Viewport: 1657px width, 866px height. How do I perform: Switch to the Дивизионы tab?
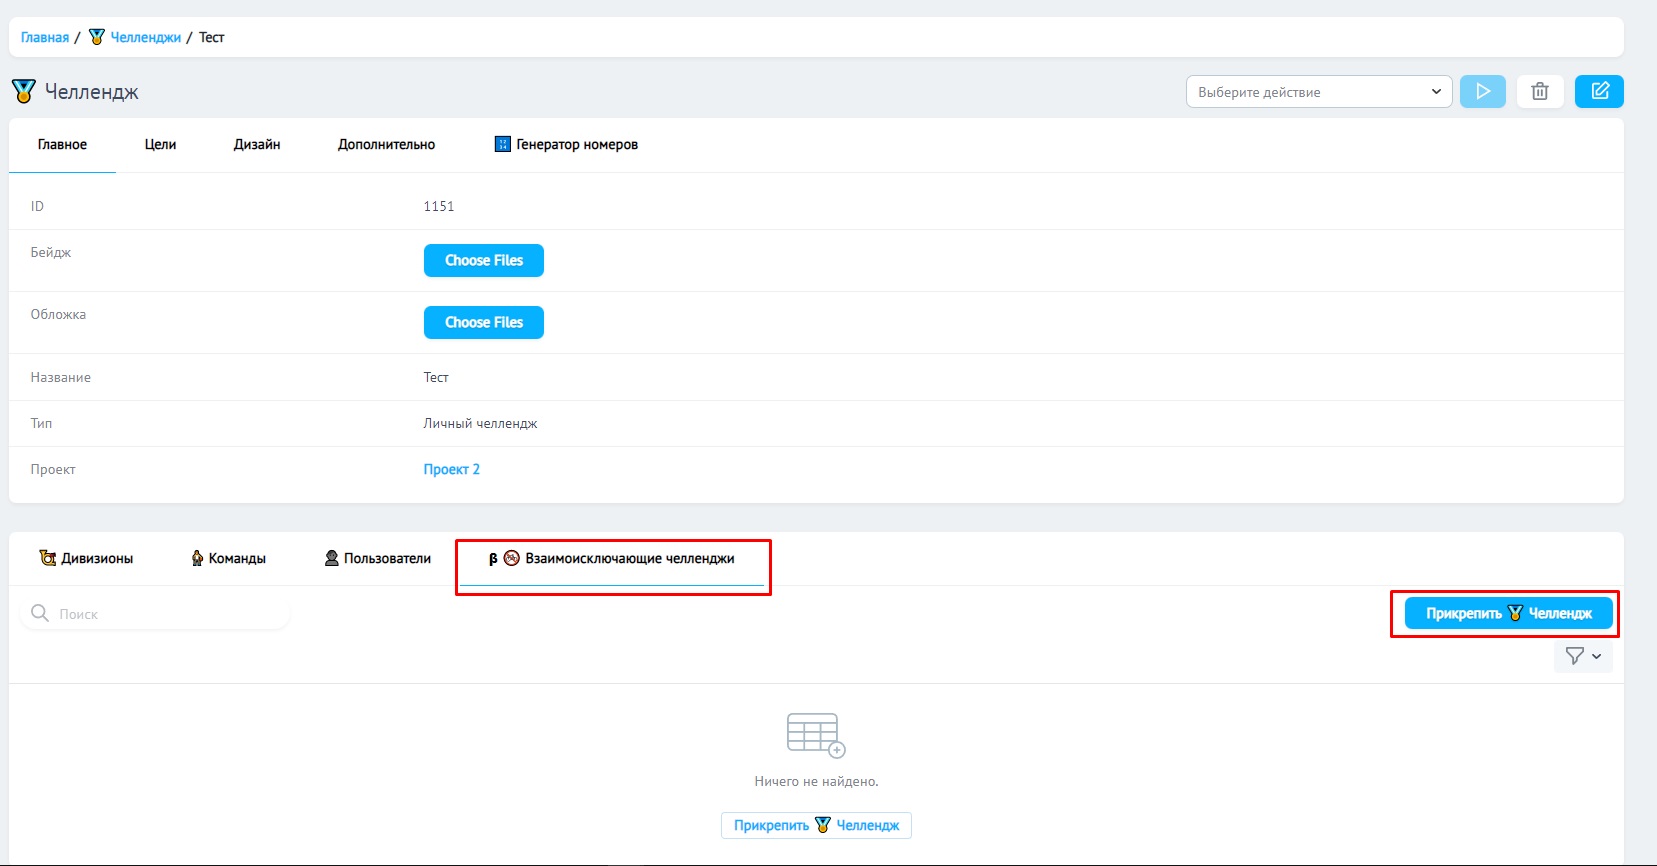pyautogui.click(x=86, y=559)
